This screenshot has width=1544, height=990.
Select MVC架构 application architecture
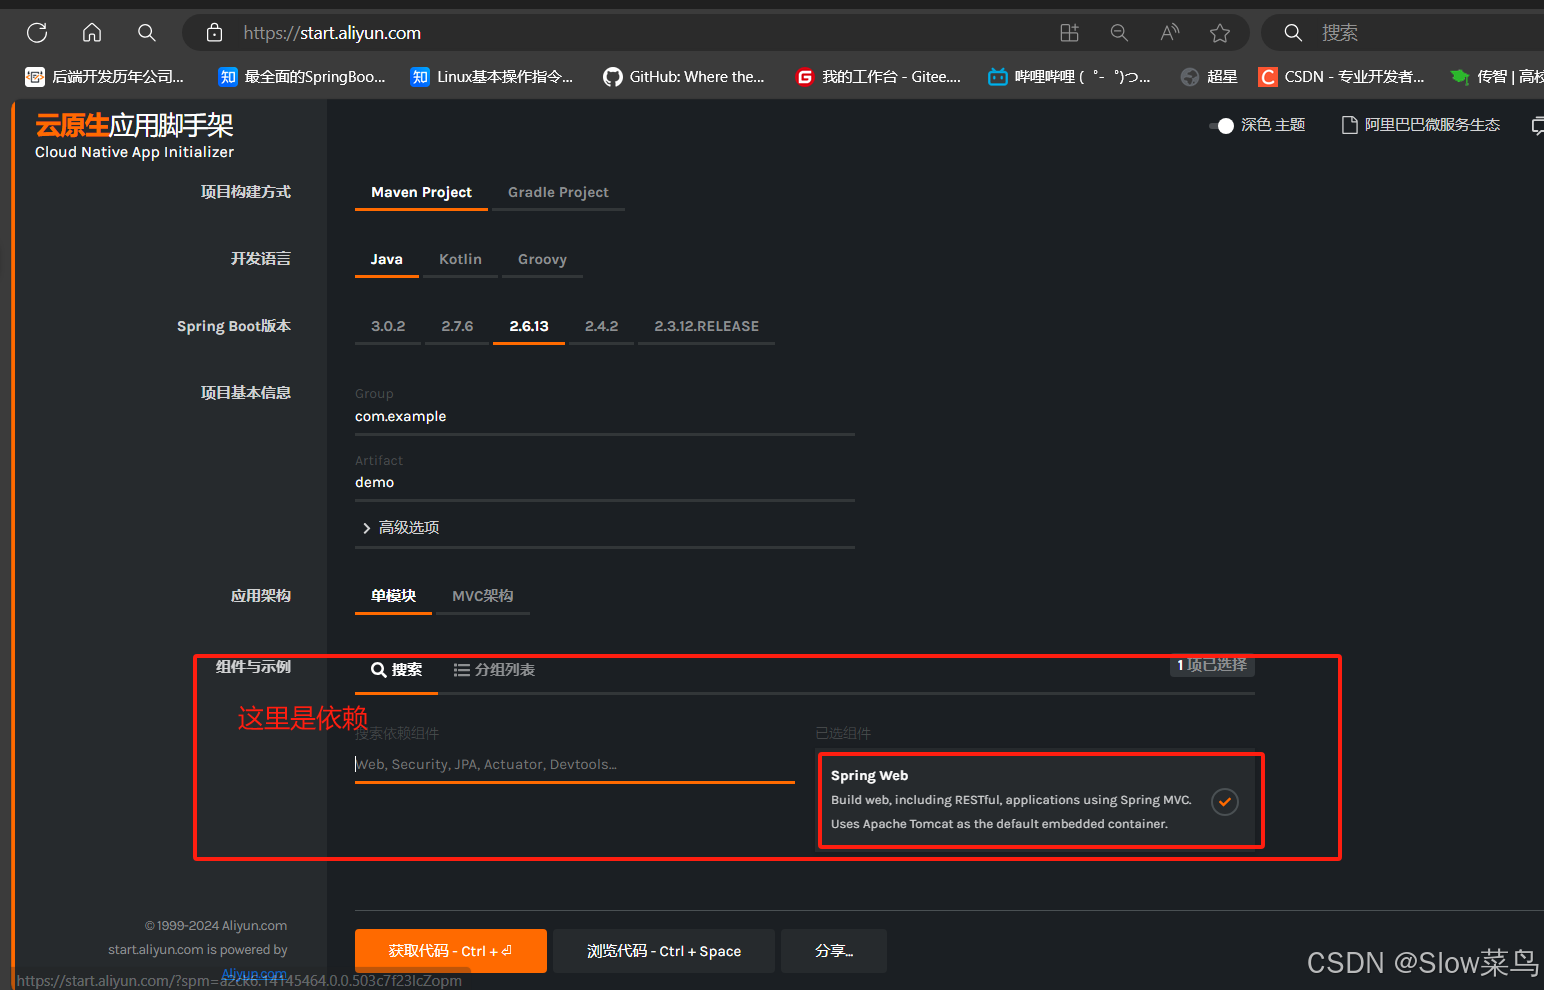coord(483,596)
